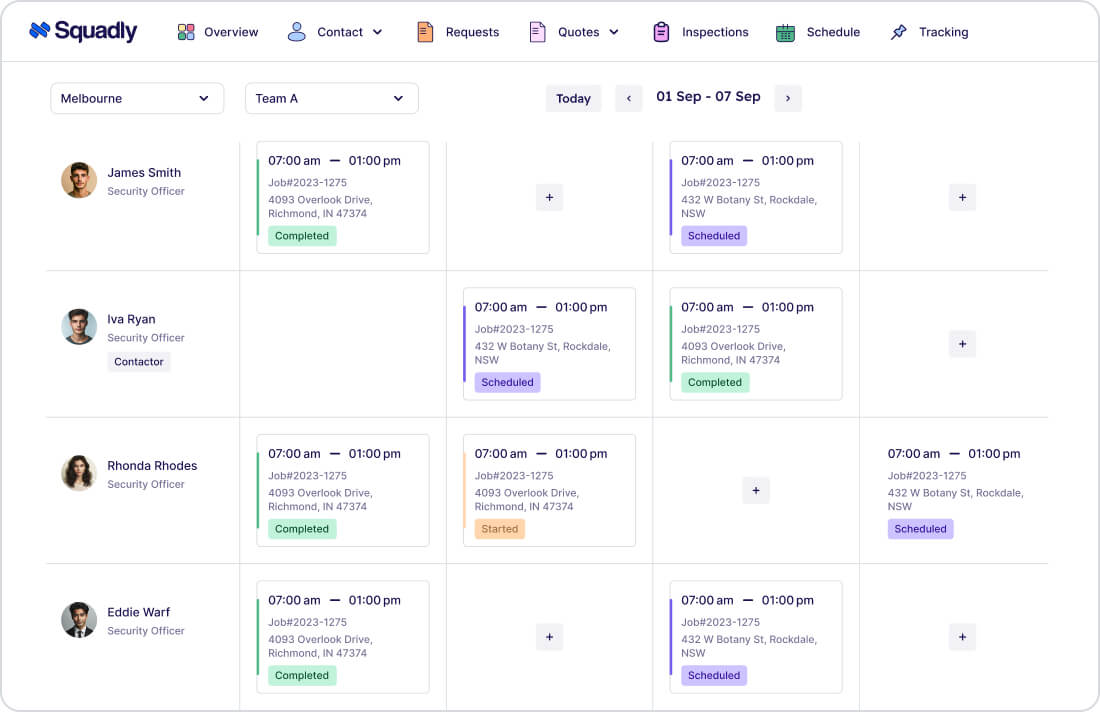The image size is (1100, 712).
Task: Click Iva Ryan's Completed status badge
Action: tap(715, 382)
